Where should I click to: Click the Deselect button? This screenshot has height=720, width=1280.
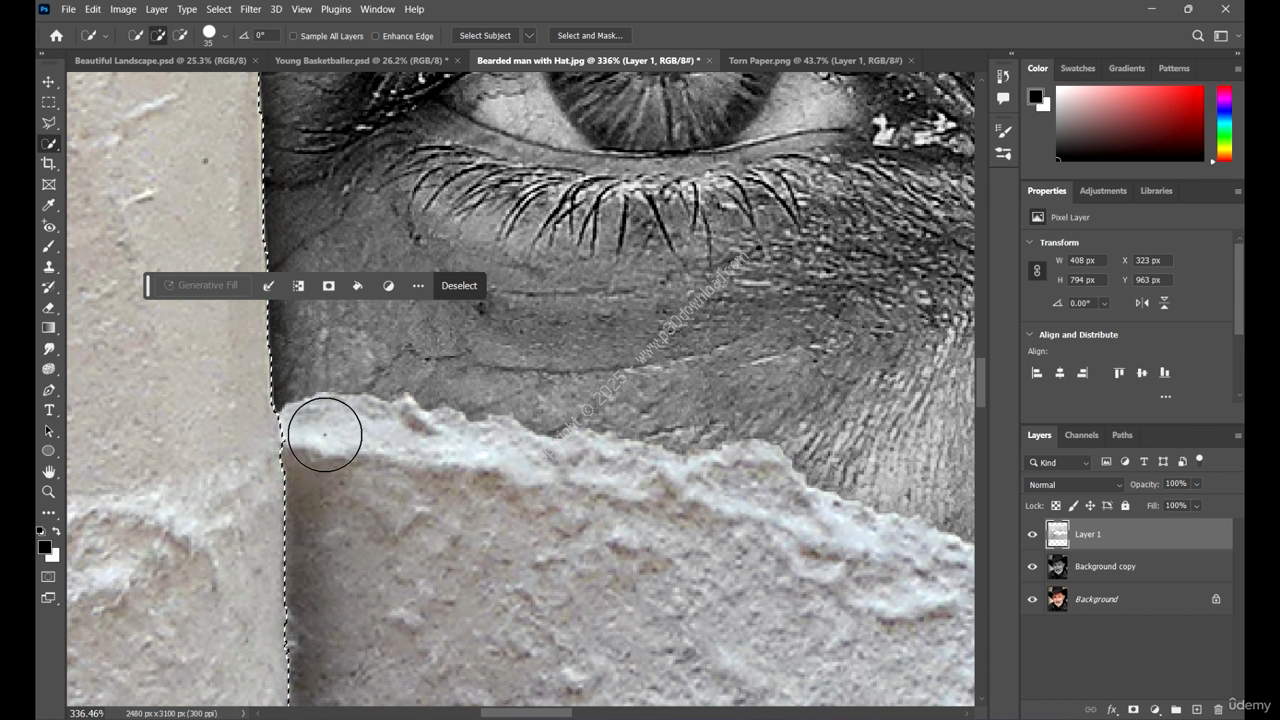coord(459,286)
